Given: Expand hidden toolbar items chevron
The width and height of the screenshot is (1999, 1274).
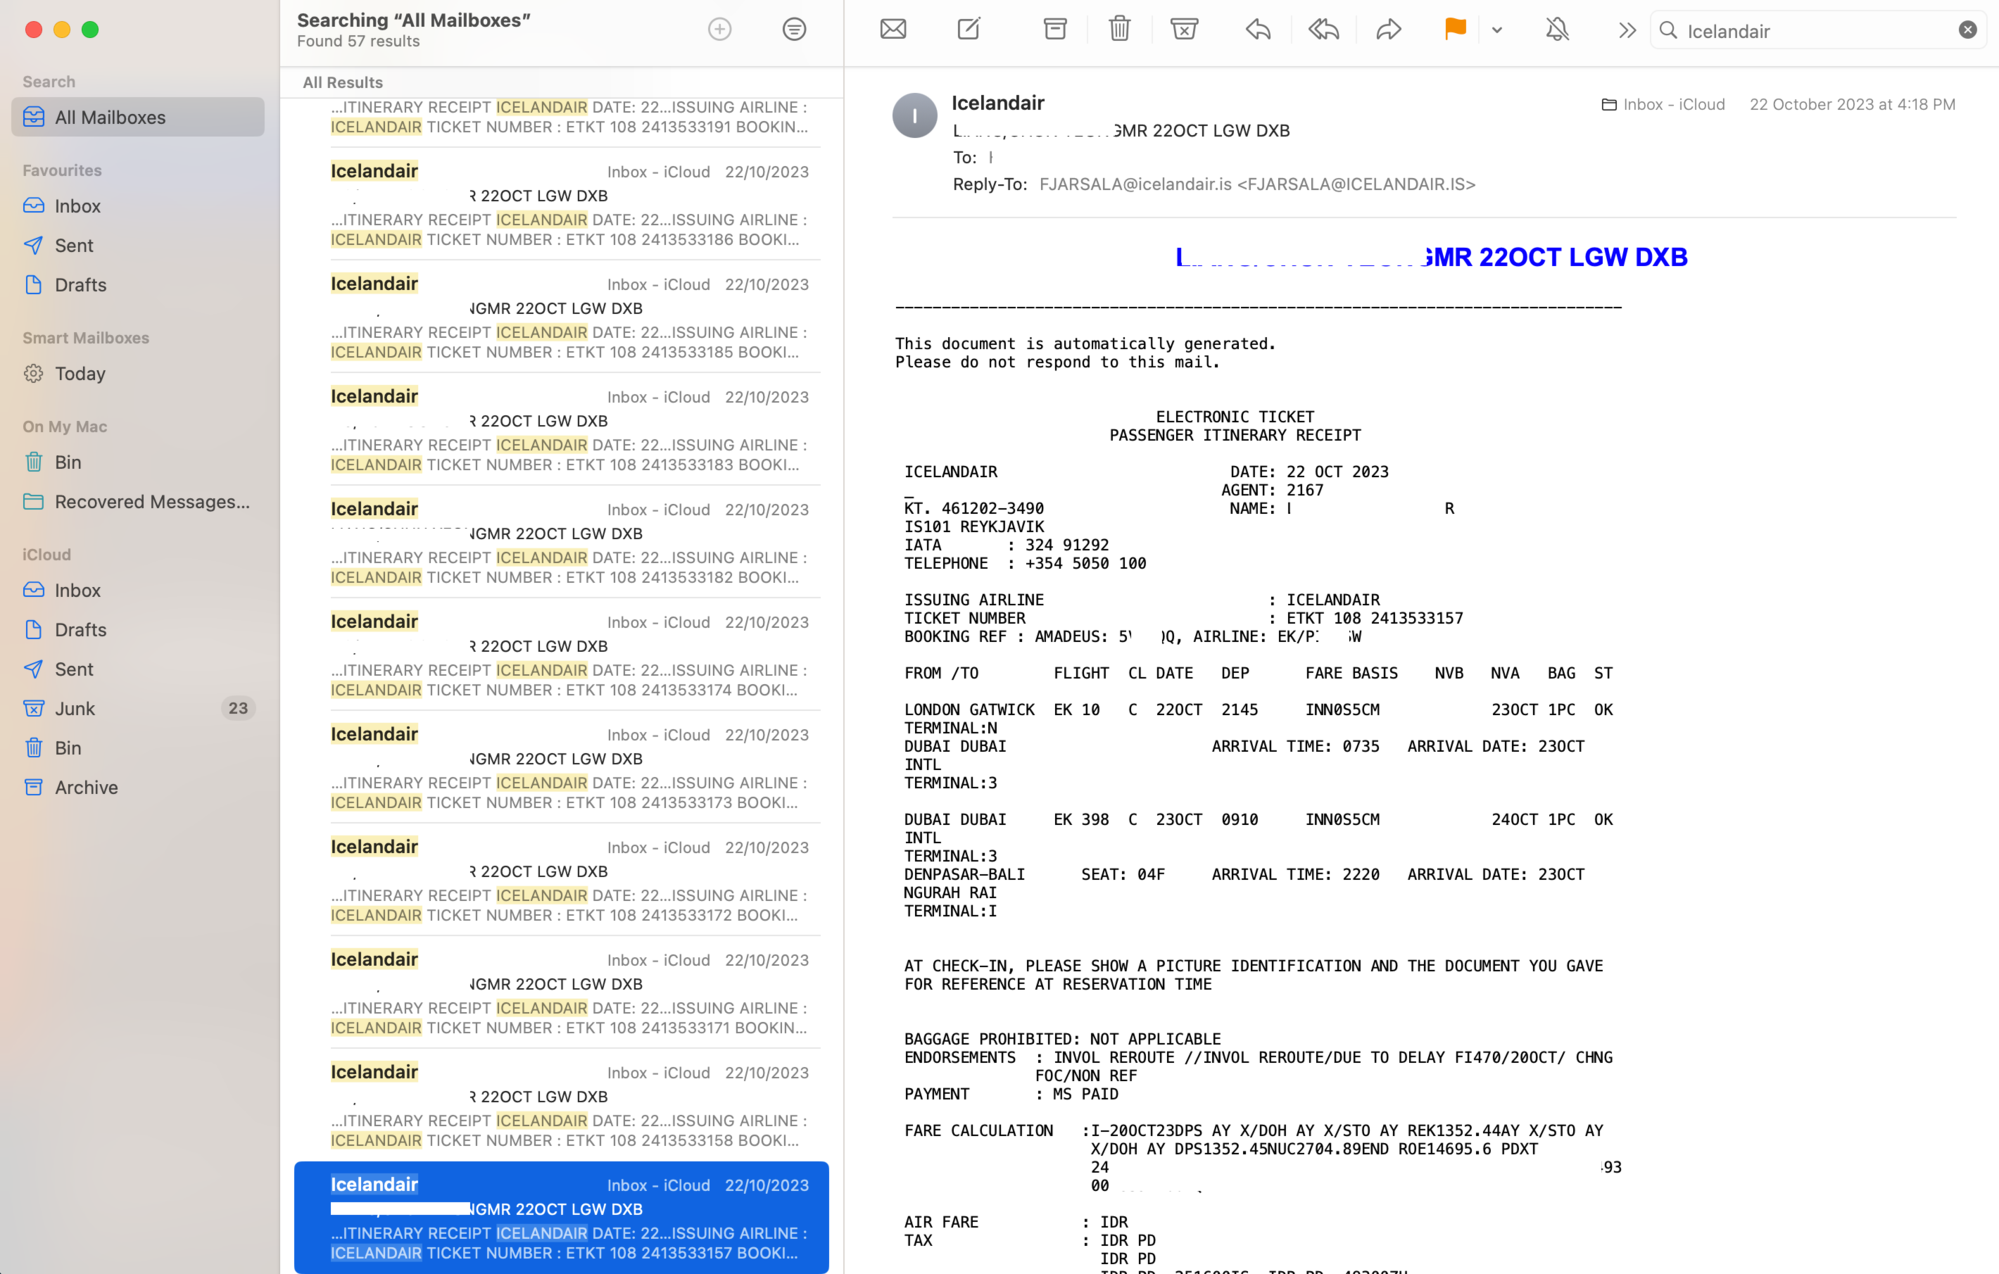Looking at the screenshot, I should (x=1627, y=30).
